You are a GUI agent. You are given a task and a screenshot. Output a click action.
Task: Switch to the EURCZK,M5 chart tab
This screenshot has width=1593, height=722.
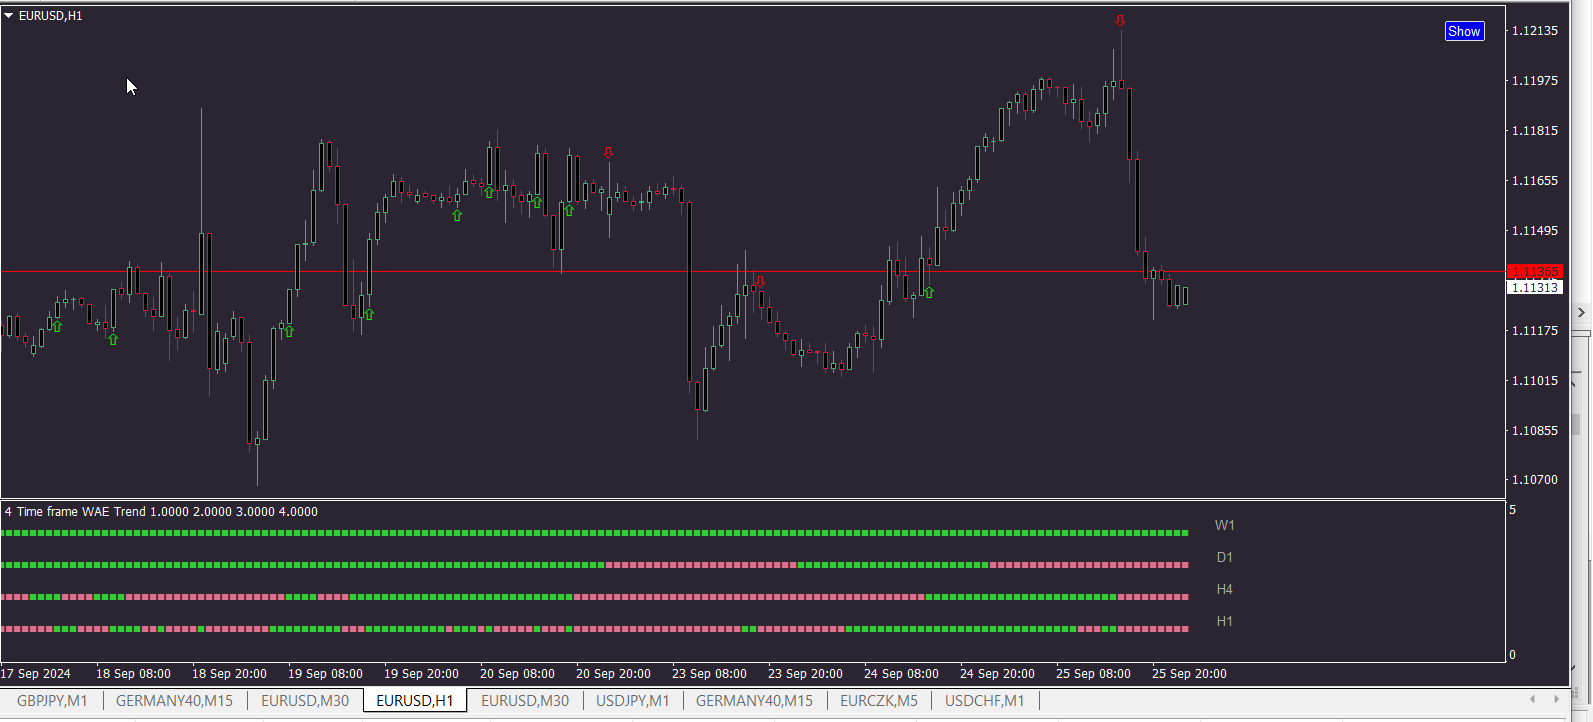(879, 701)
